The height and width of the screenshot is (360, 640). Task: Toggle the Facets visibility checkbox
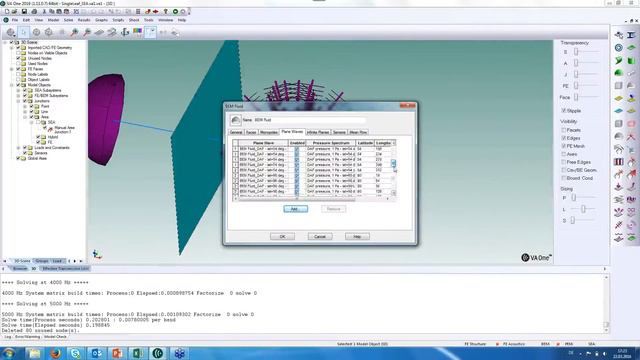pyautogui.click(x=564, y=130)
